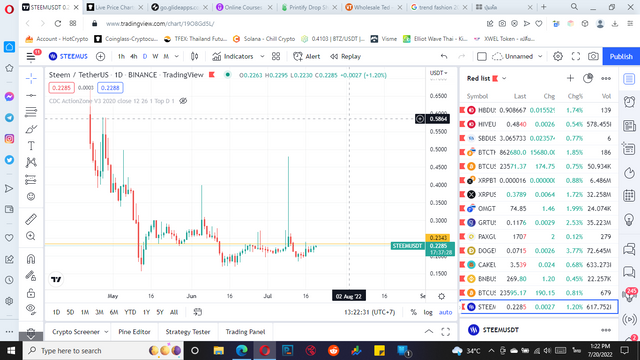Select the ruler measure tool
This screenshot has width=640, height=360.
click(31, 219)
